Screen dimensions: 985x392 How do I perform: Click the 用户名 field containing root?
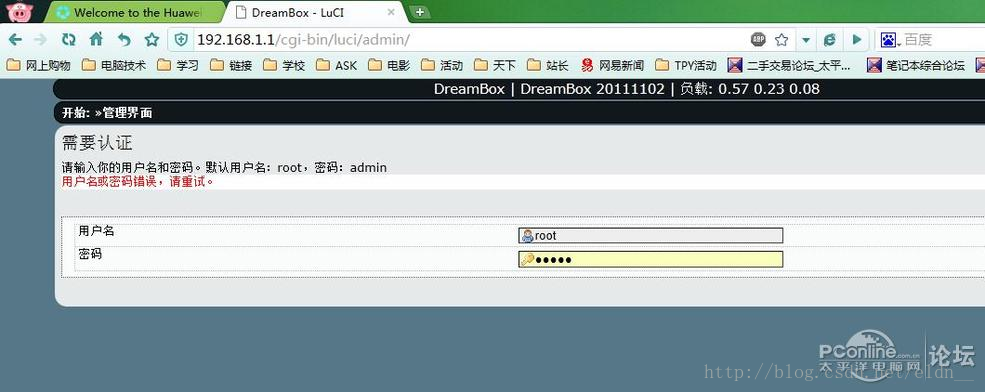point(650,236)
